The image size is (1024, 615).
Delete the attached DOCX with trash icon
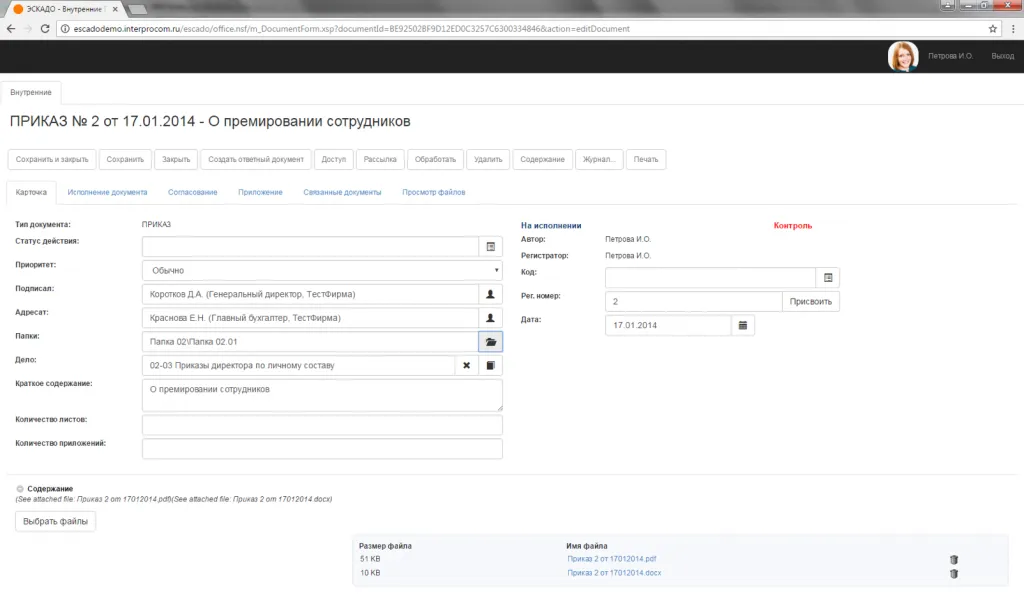pos(953,574)
